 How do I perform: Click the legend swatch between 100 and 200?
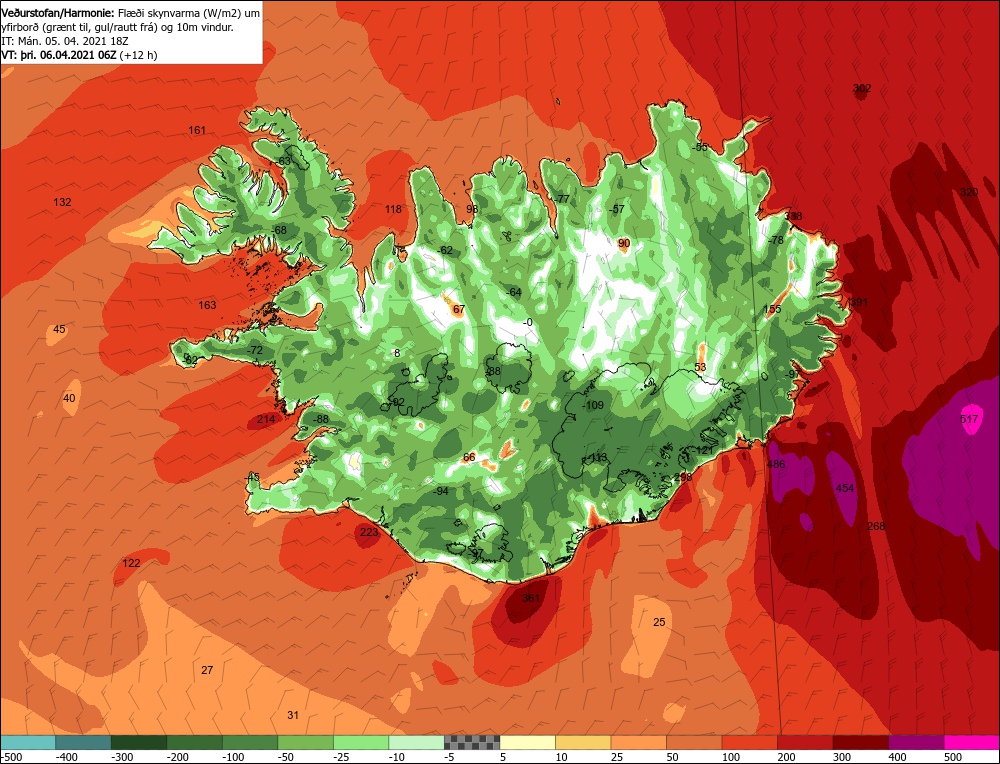coord(749,742)
